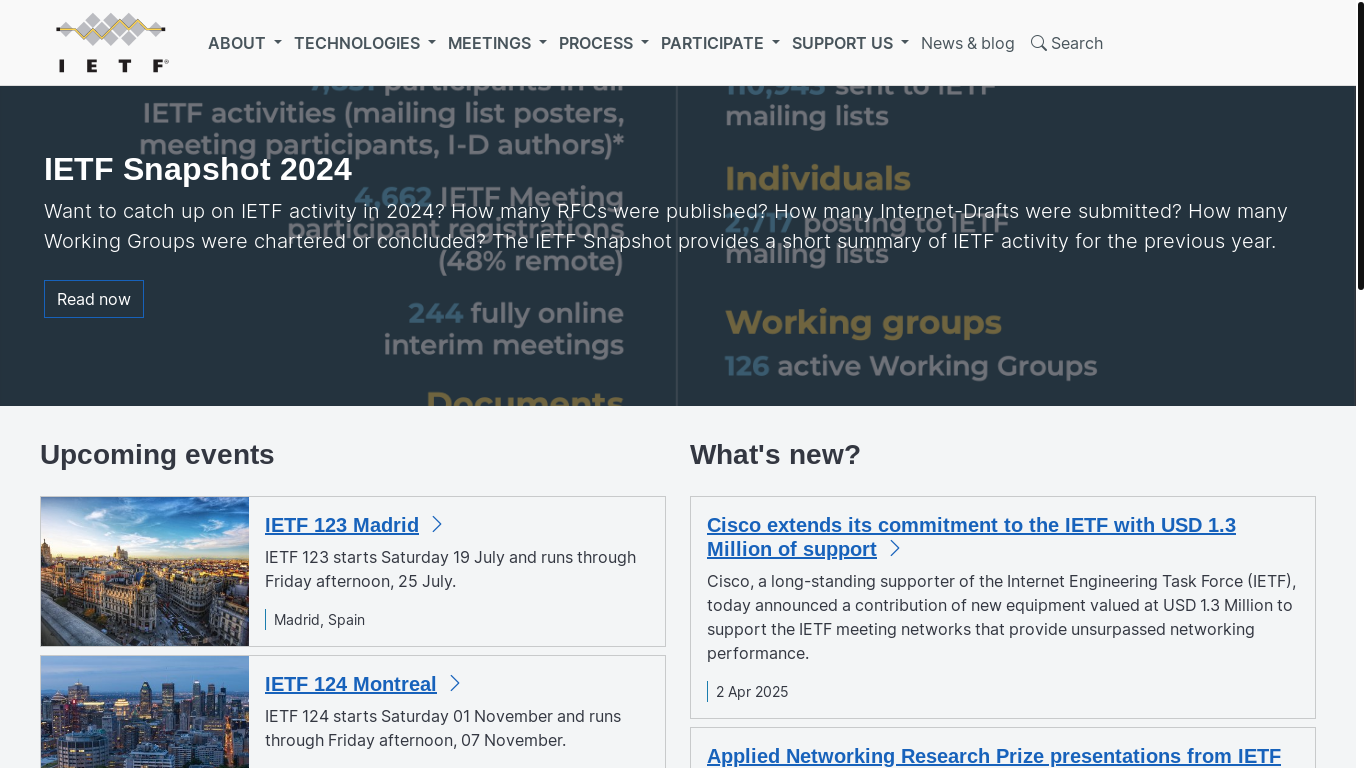Open the IETF 124 Montreal link

pyautogui.click(x=351, y=684)
